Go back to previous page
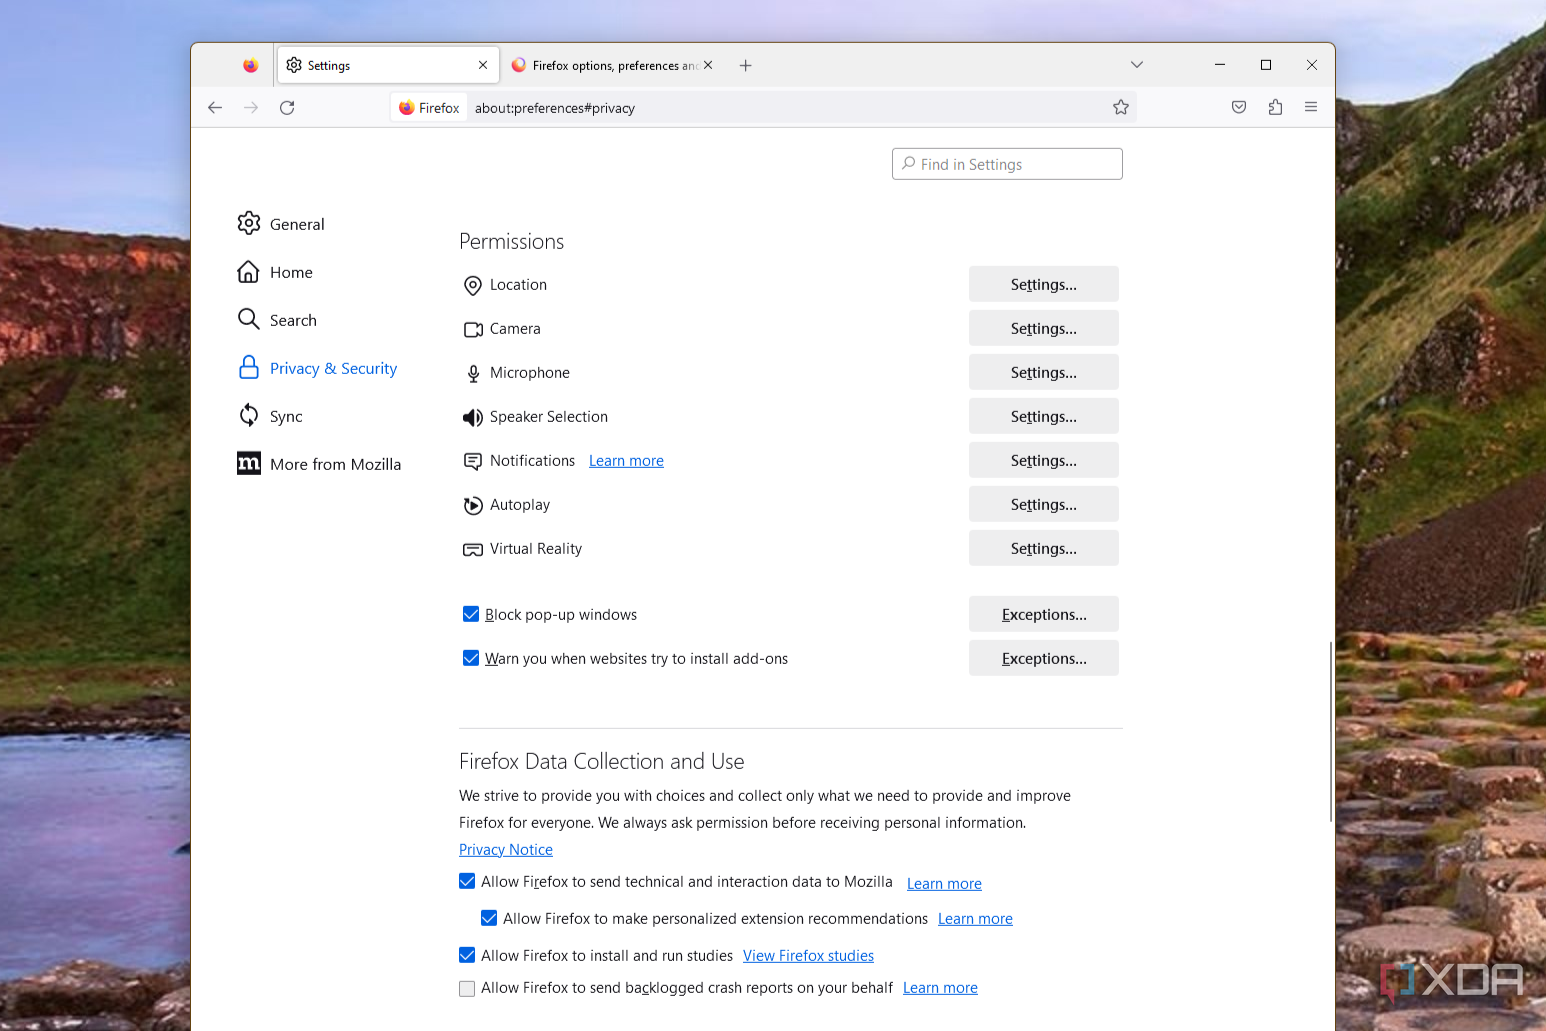 (x=215, y=107)
